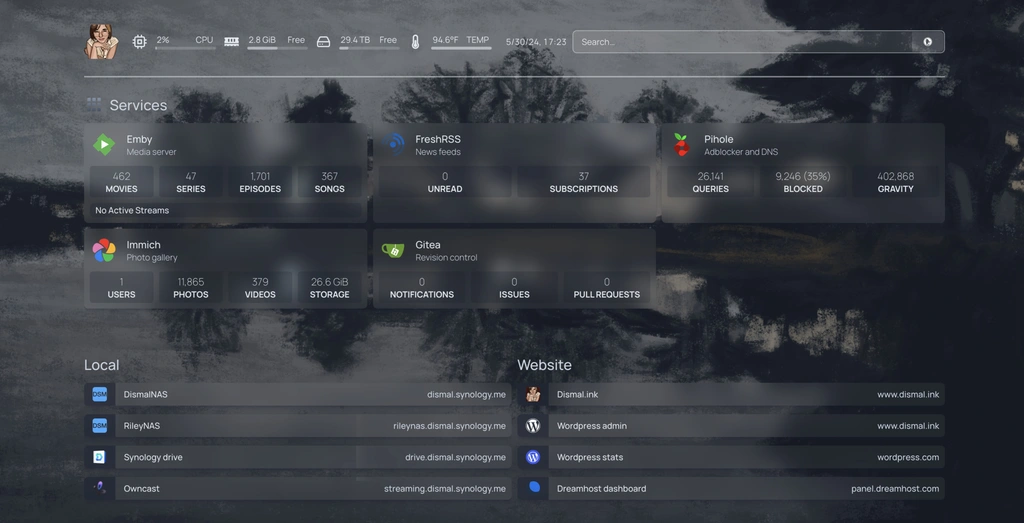The image size is (1024, 523).
Task: Click the colorful Immich flower icon
Action: click(x=104, y=250)
